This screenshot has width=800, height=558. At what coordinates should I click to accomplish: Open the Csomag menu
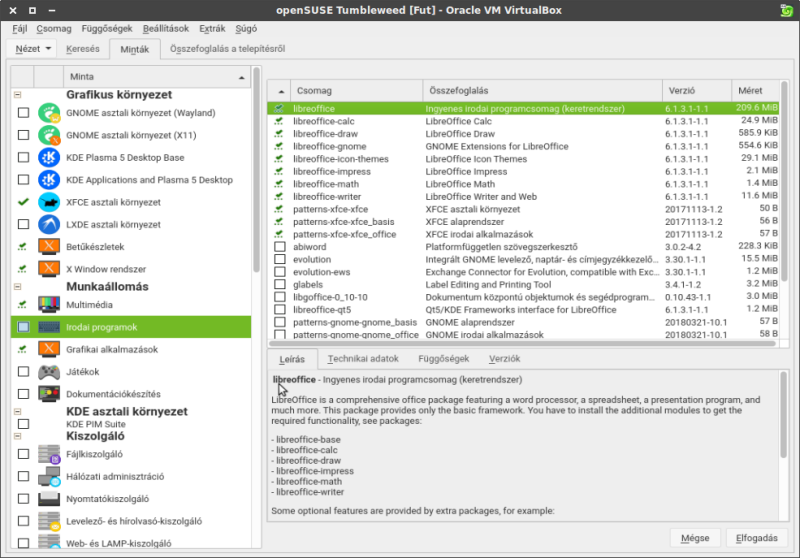coord(54,29)
